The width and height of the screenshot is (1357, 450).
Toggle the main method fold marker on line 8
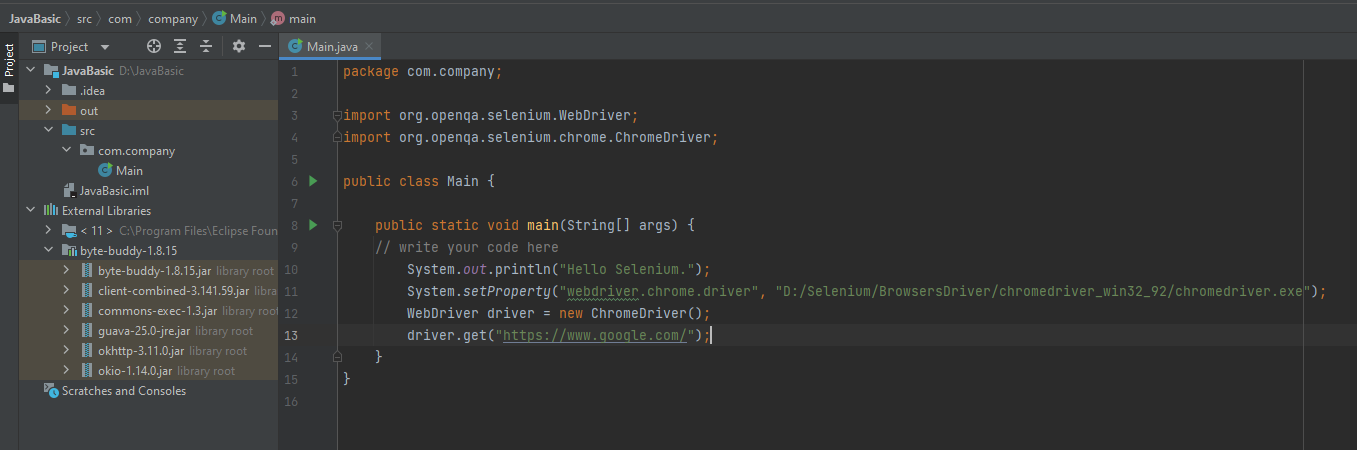click(337, 225)
